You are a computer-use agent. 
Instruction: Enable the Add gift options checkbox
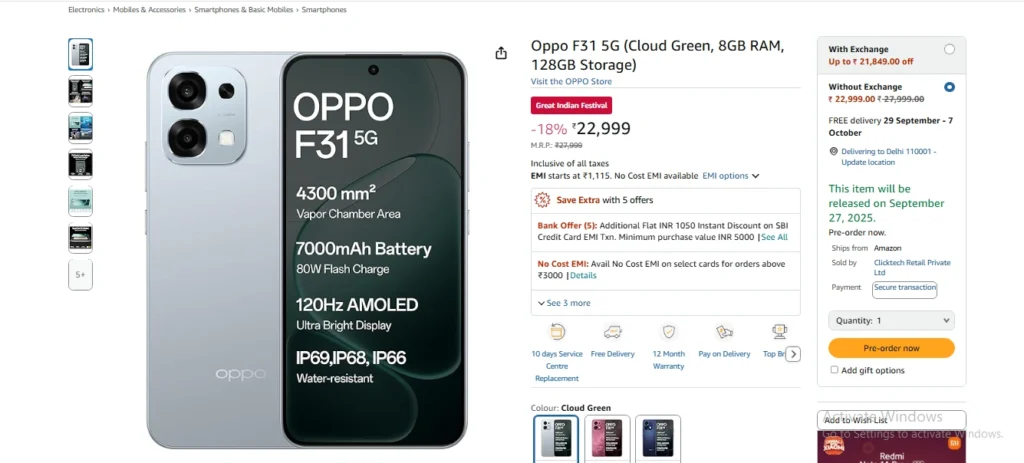[x=835, y=370]
